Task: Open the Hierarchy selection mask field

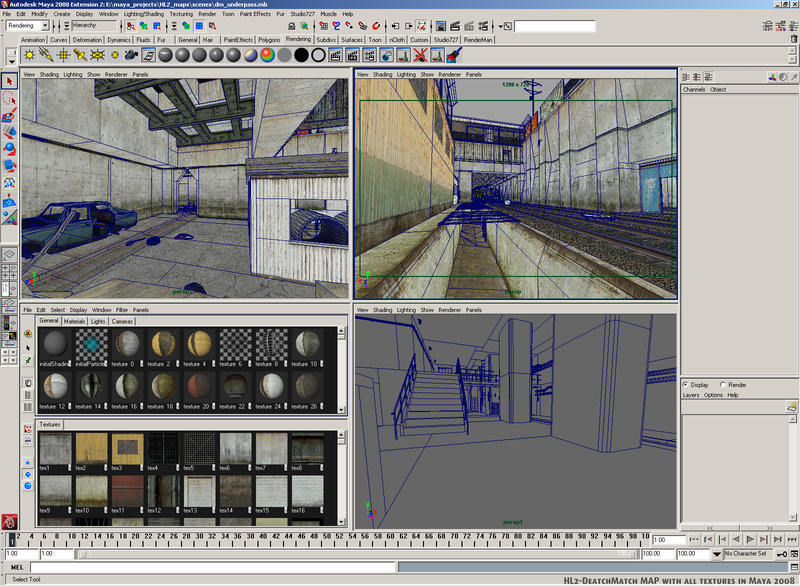Action: pos(94,25)
